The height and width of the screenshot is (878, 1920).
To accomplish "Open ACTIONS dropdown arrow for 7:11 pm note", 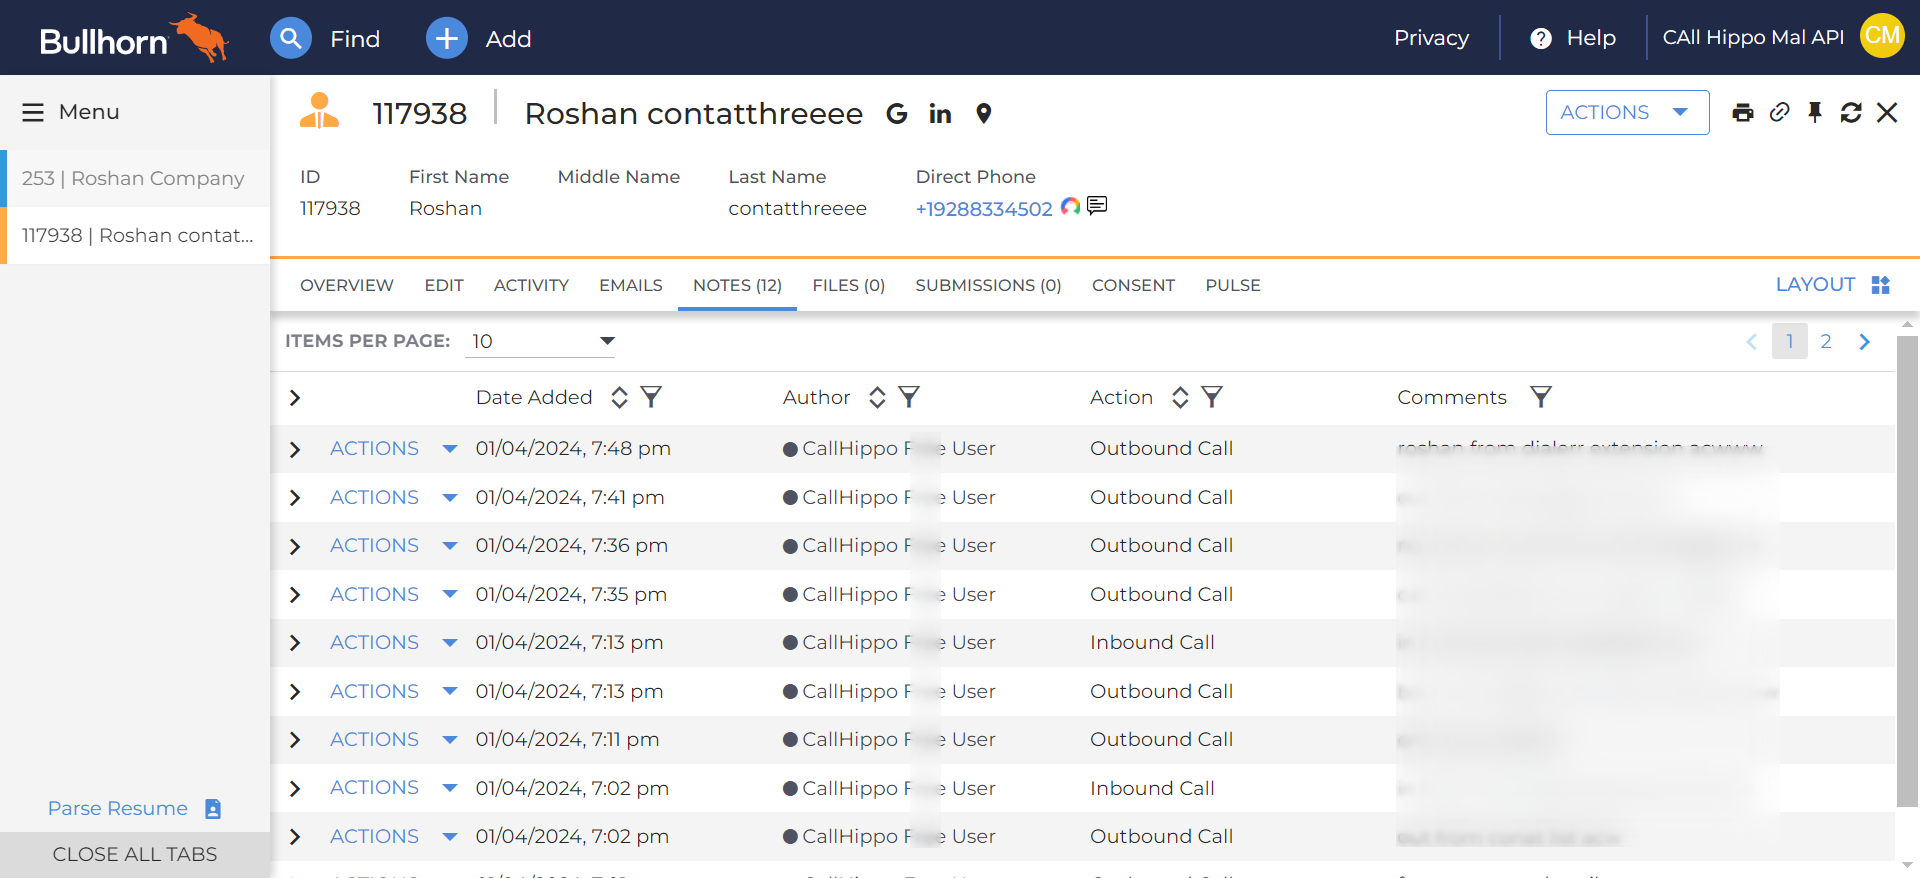I will (x=450, y=739).
